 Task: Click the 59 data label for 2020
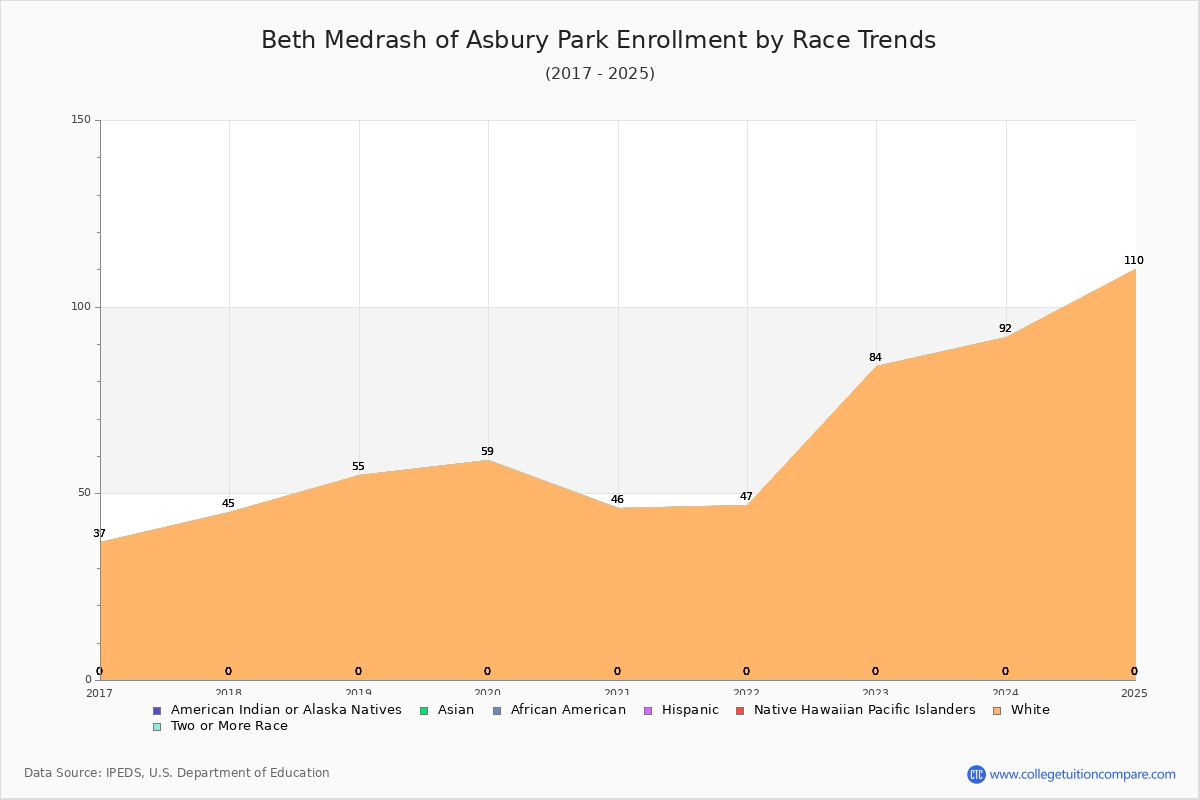(x=487, y=452)
